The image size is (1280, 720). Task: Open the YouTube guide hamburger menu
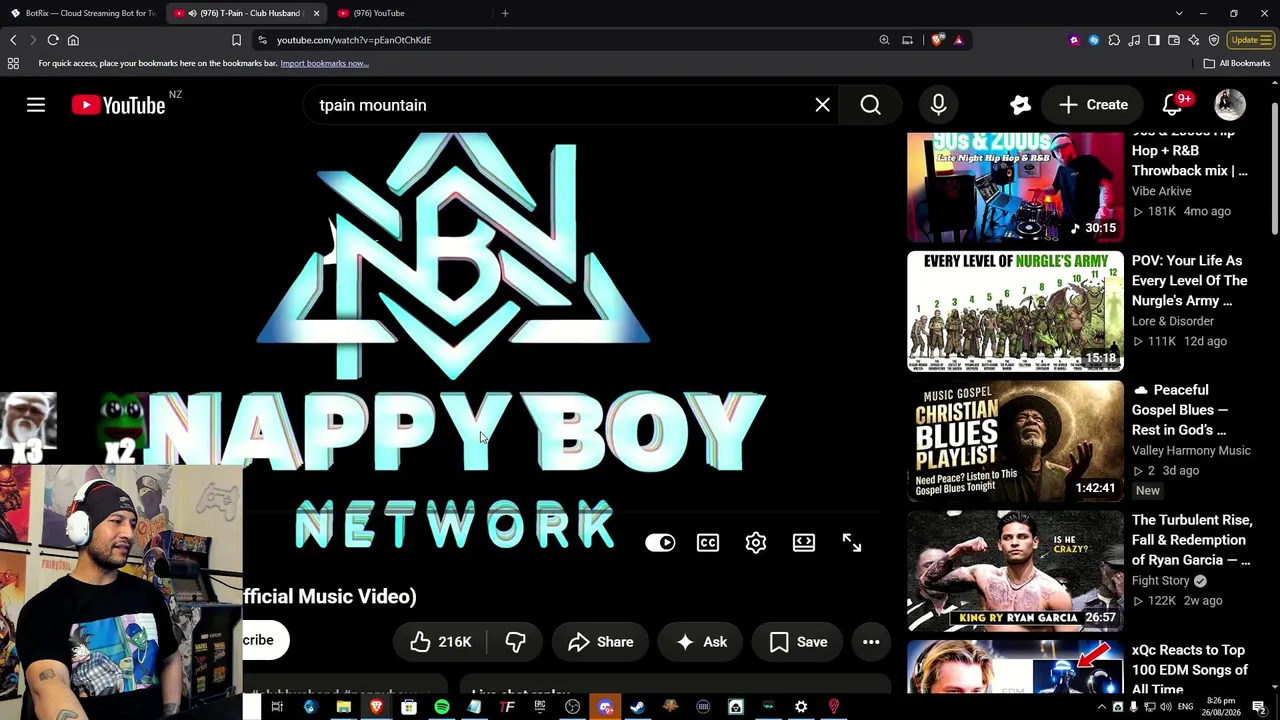coord(36,105)
